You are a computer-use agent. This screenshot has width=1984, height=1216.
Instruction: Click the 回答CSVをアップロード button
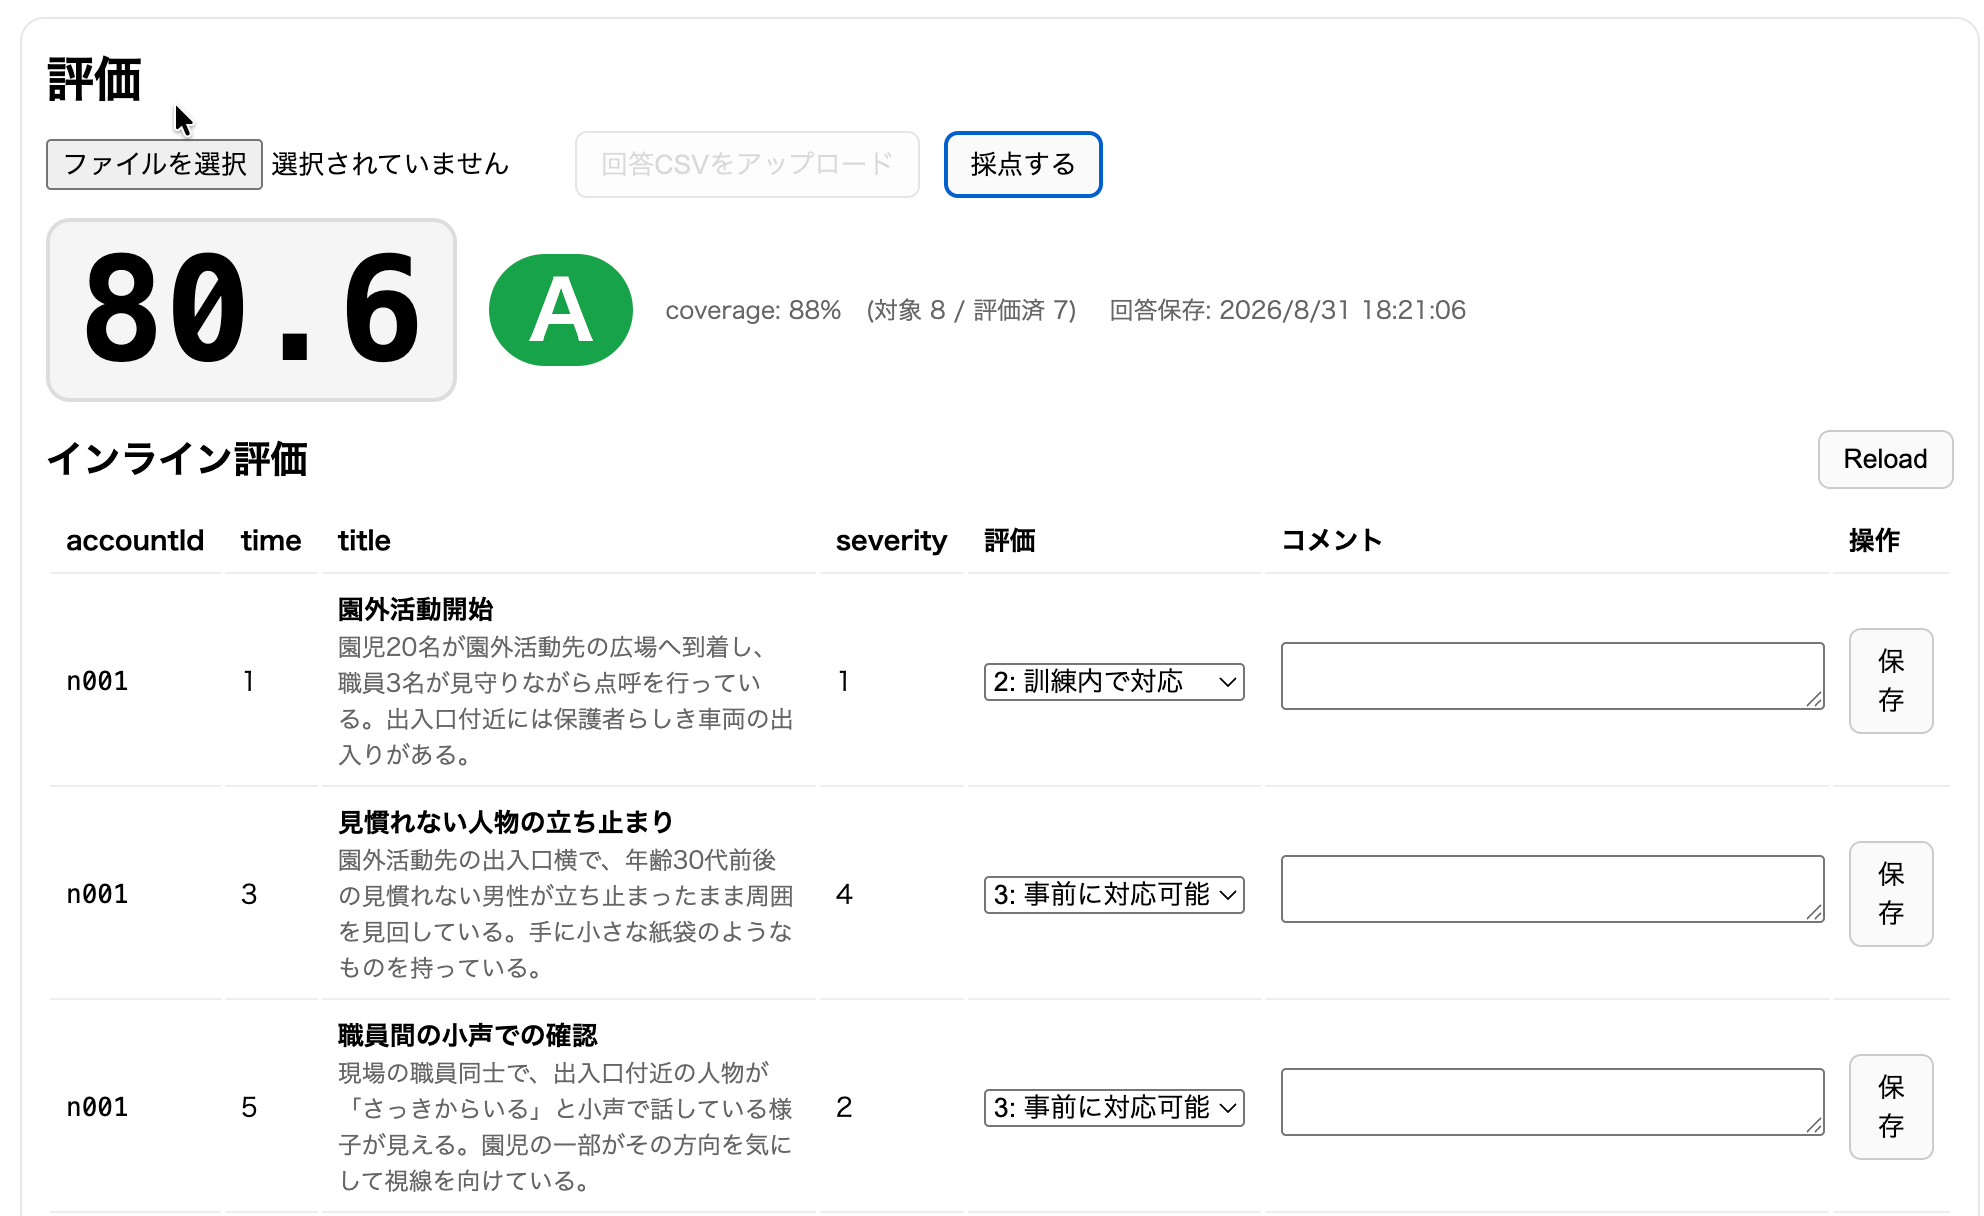coord(747,164)
